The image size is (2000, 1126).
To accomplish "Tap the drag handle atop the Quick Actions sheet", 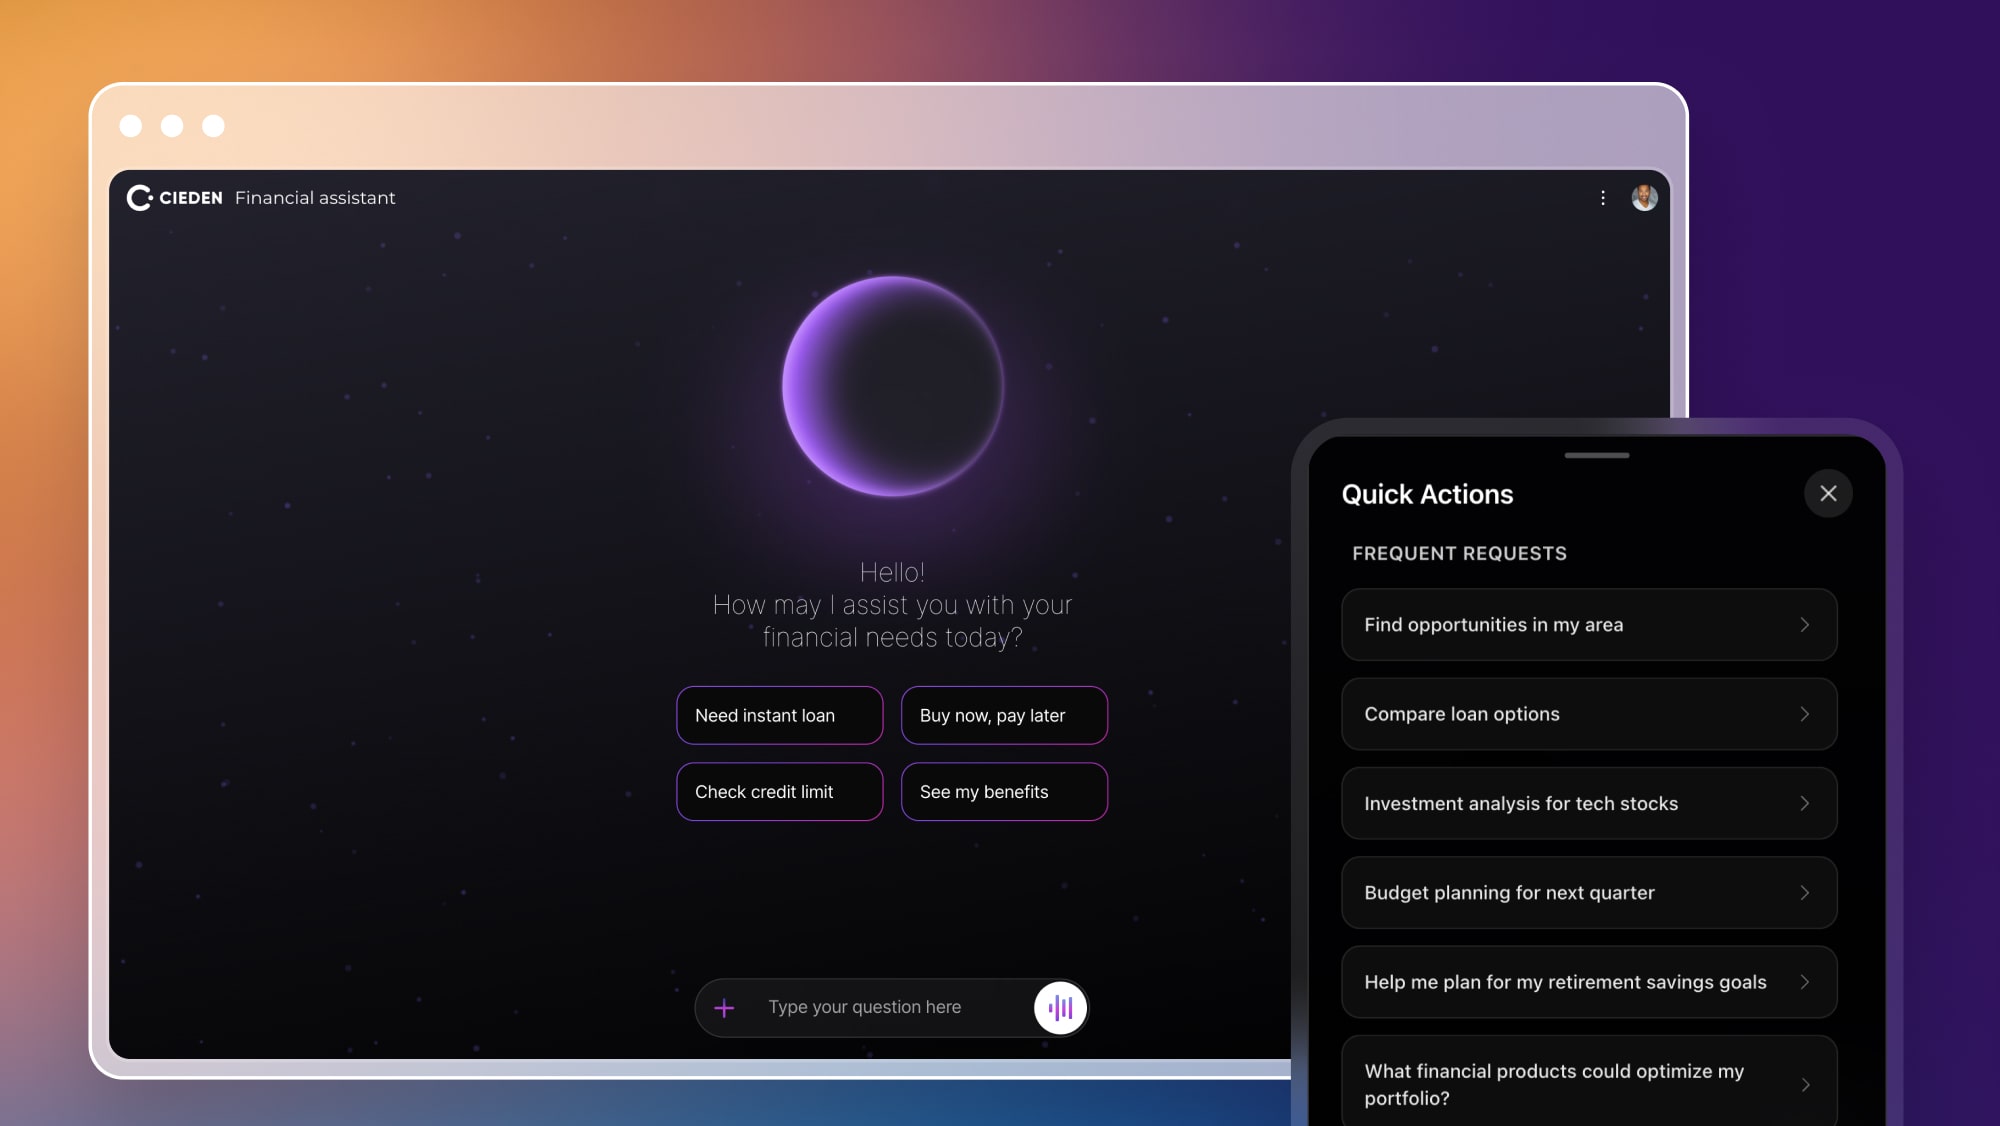I will point(1596,453).
